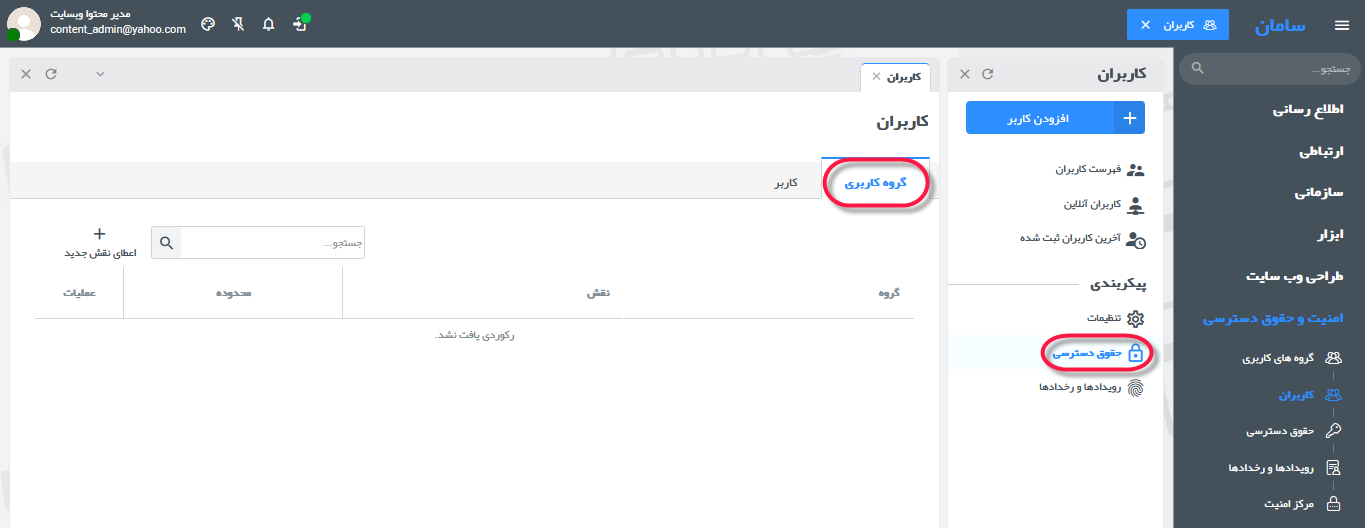Switch to the گروه کاربری tab

875,183
